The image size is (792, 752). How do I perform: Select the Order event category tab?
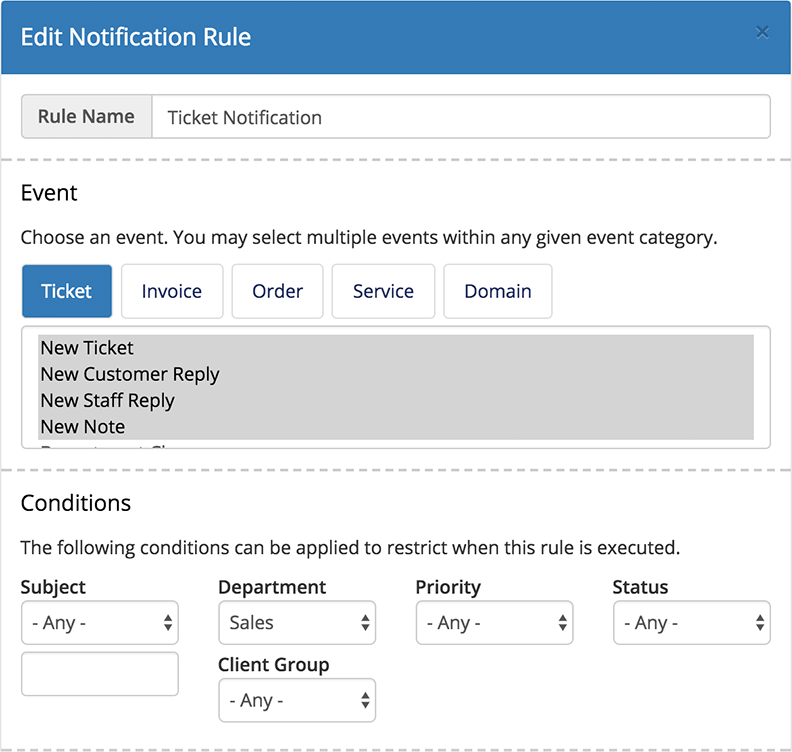pos(277,291)
